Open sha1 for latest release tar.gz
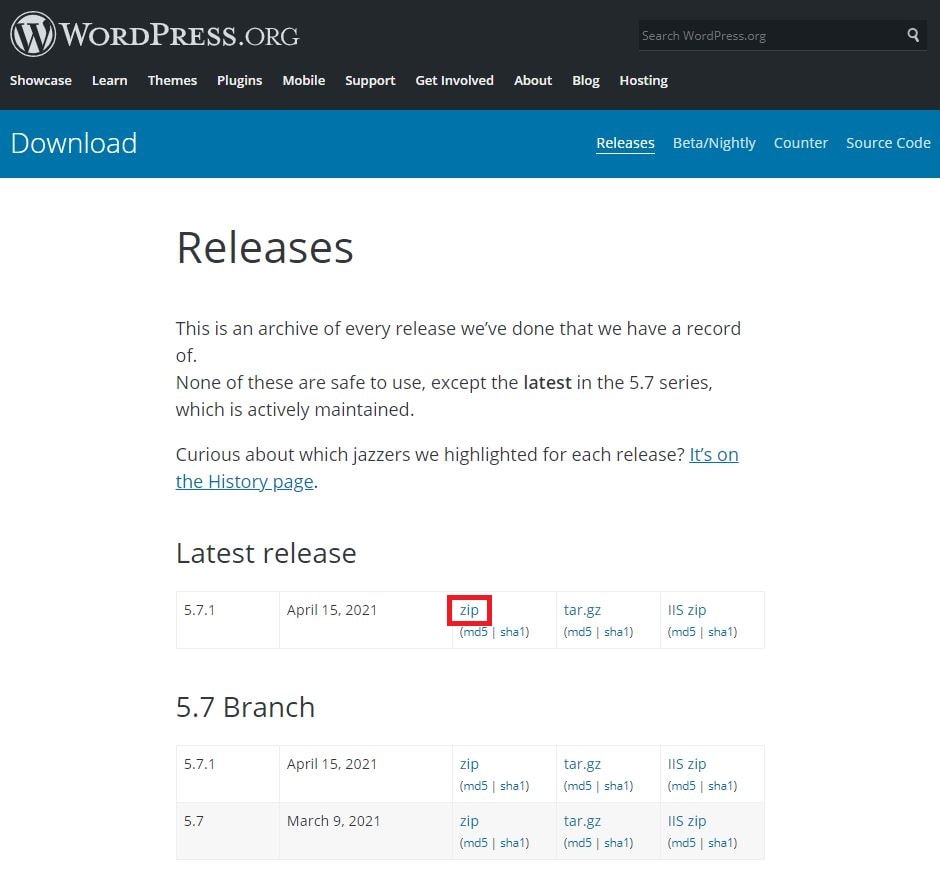 [x=617, y=632]
